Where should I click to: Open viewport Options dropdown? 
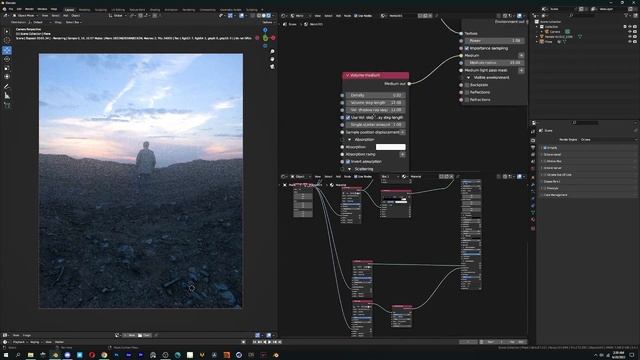pos(268,22)
